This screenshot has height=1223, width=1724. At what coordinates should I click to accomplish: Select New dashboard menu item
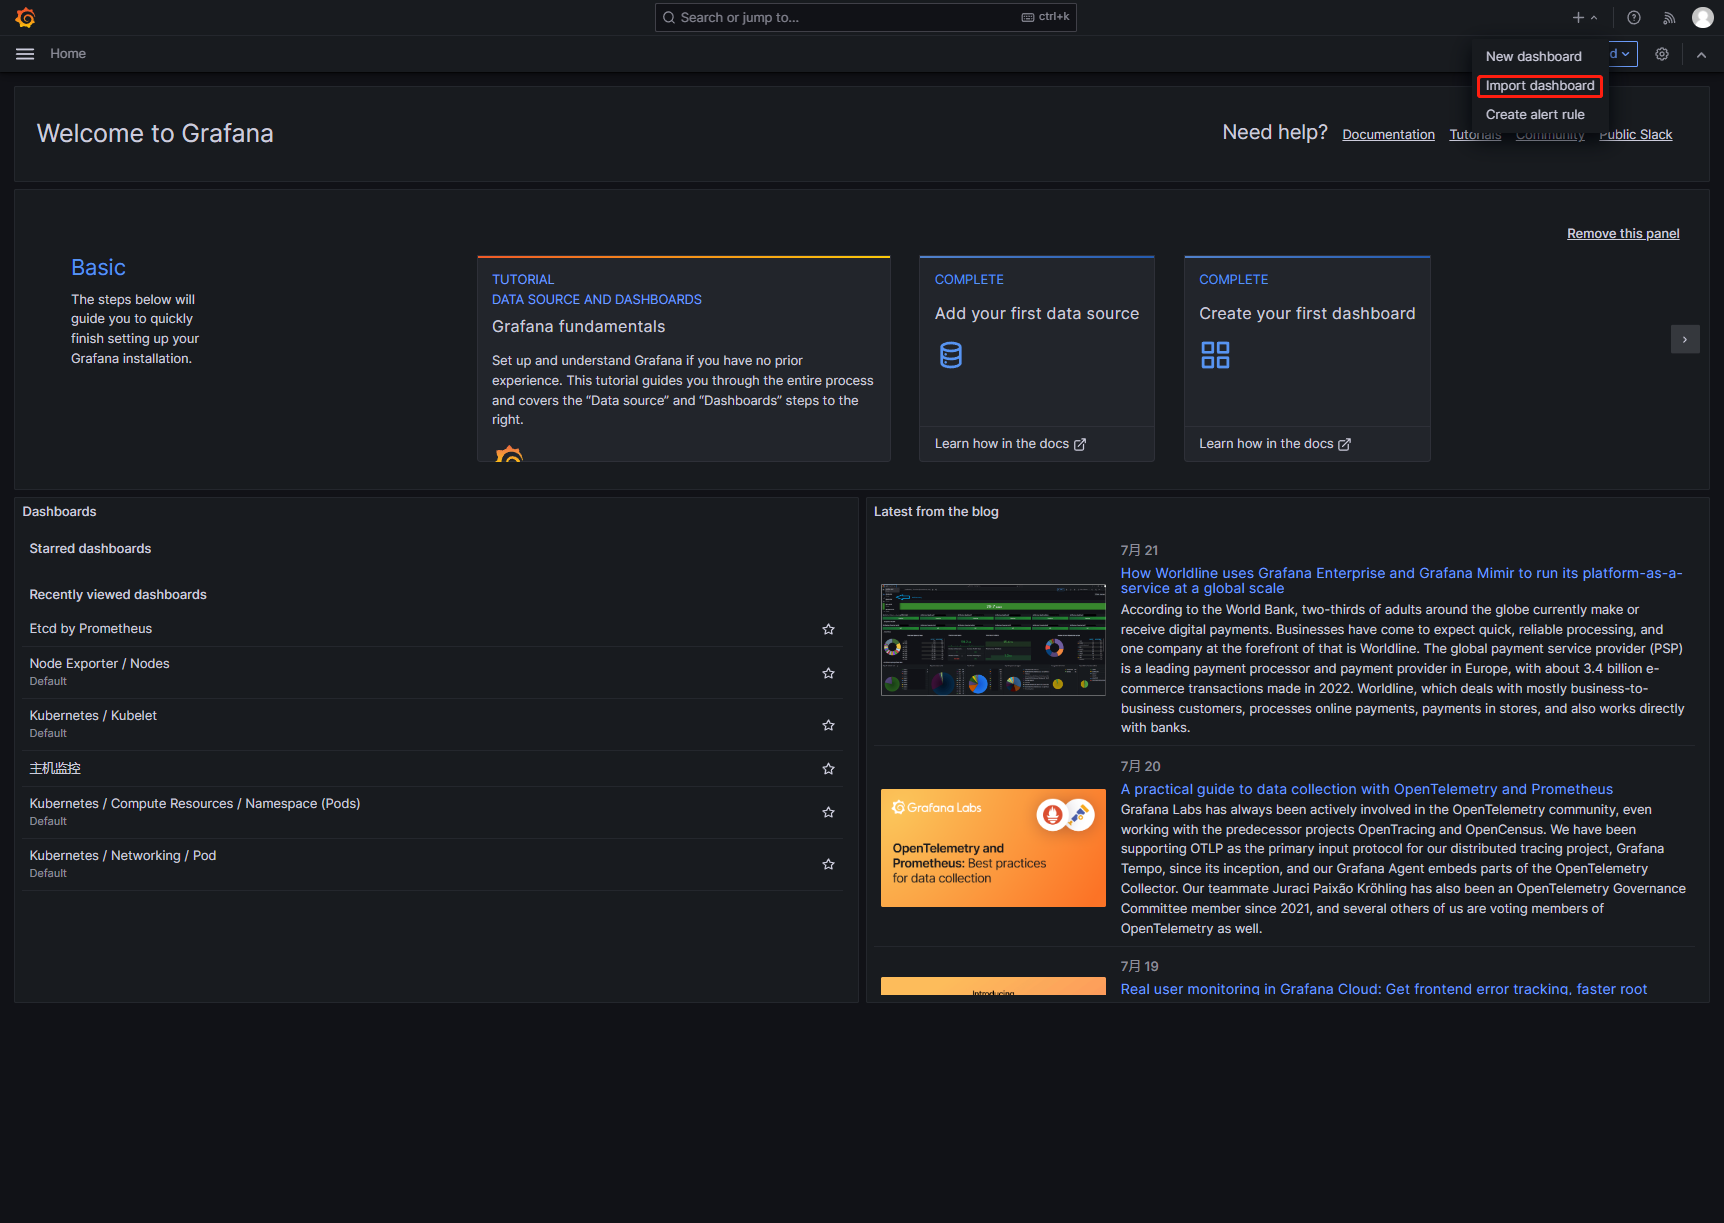tap(1533, 57)
